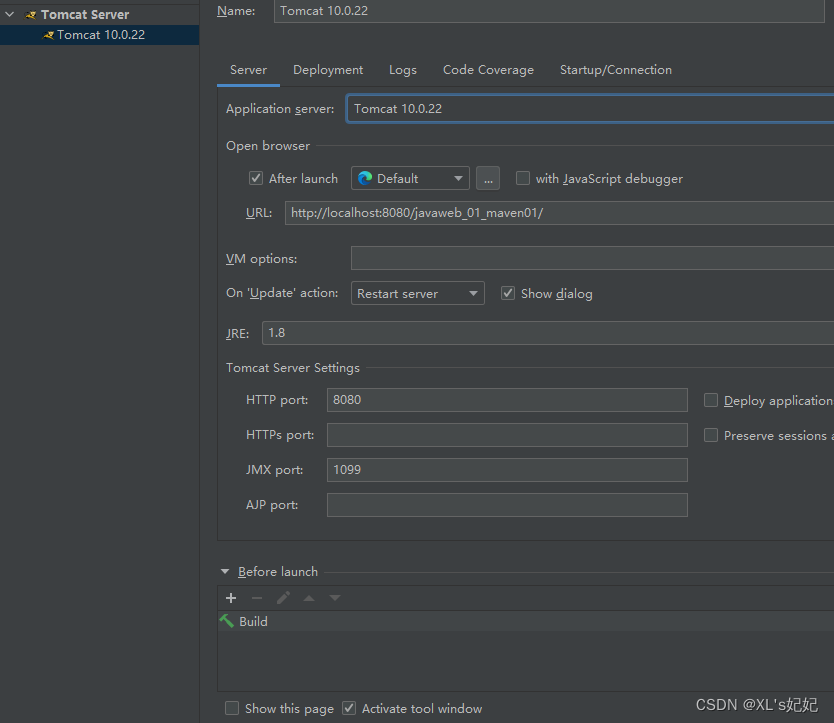Open the Restart server update action dropdown
The height and width of the screenshot is (723, 834).
[418, 293]
